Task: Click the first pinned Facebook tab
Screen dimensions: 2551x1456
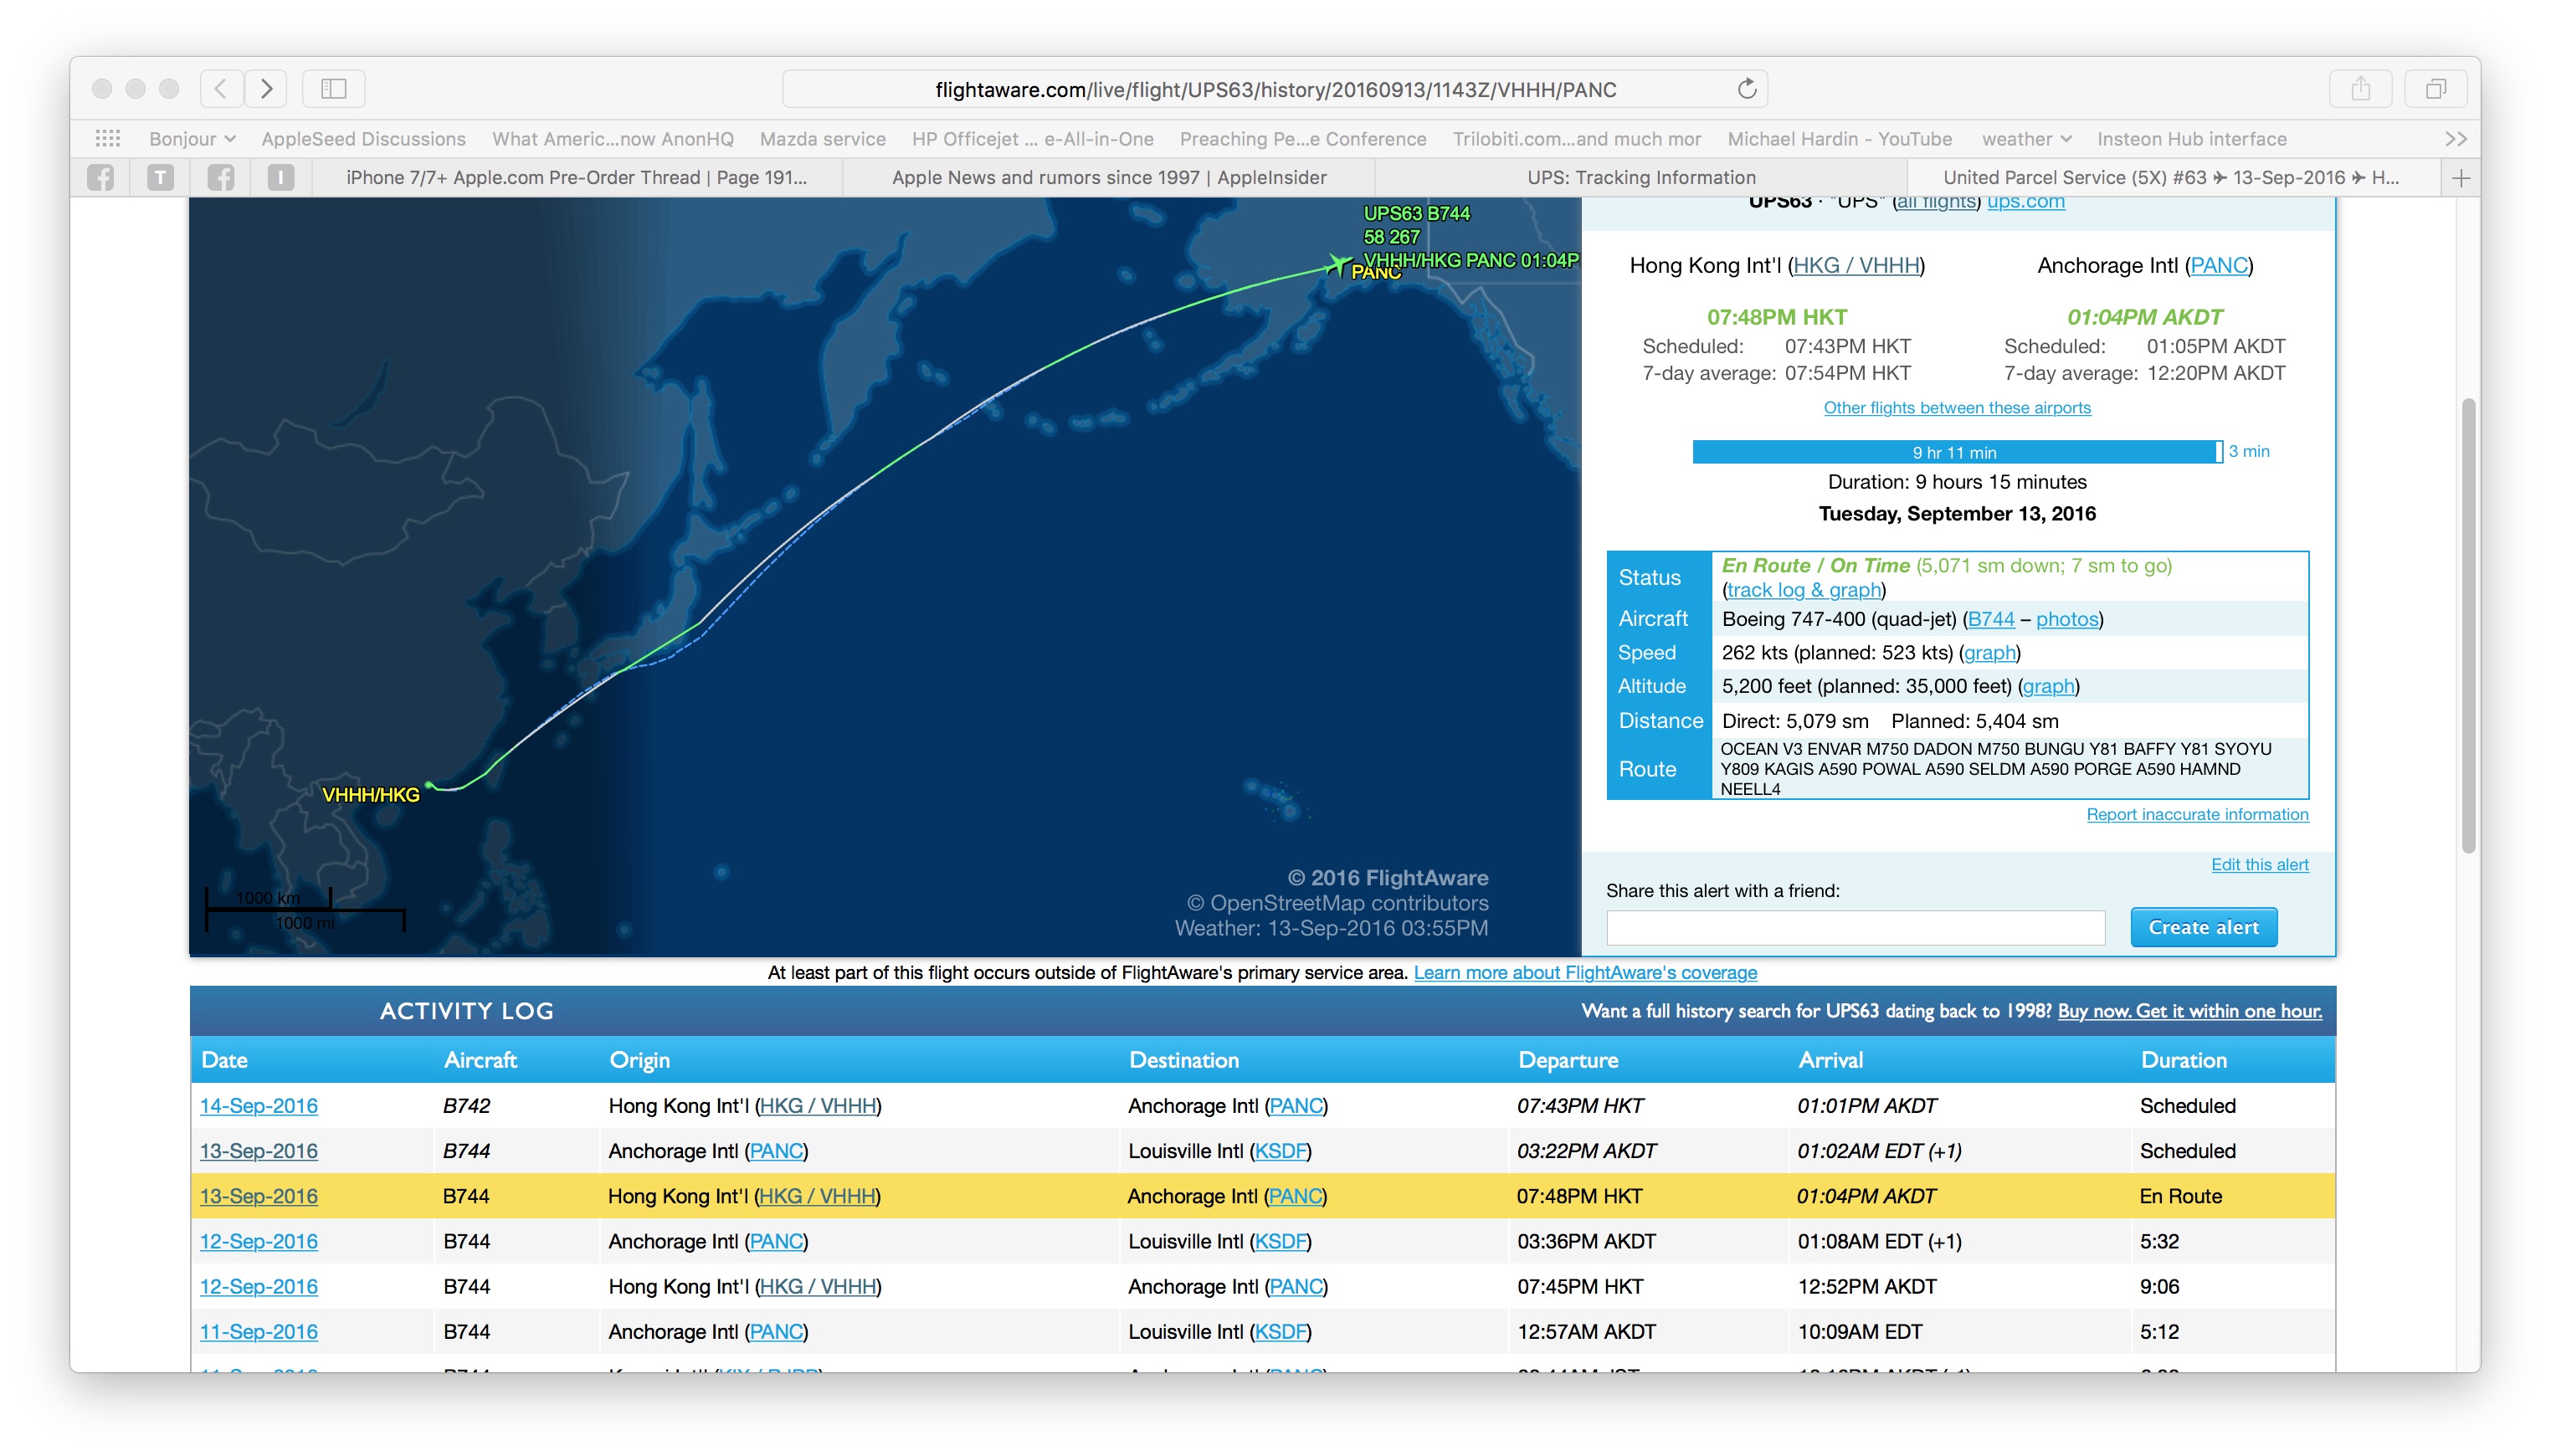Action: [101, 178]
